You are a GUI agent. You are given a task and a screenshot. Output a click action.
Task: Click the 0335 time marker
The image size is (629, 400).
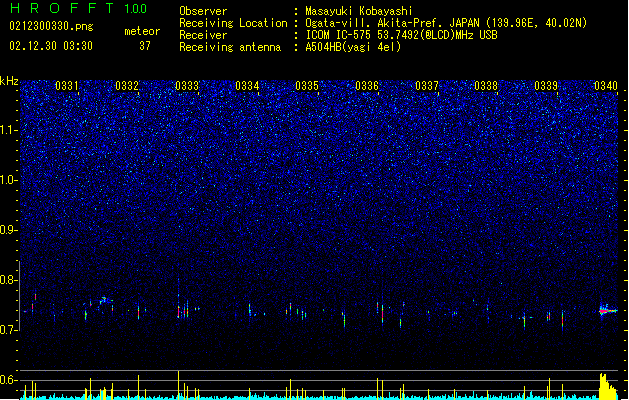coord(307,86)
